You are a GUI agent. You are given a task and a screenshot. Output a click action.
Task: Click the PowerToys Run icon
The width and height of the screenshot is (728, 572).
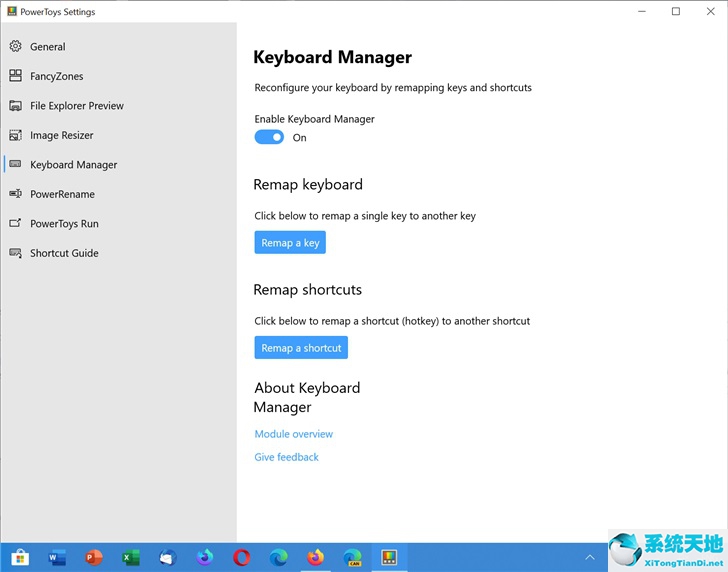click(15, 223)
